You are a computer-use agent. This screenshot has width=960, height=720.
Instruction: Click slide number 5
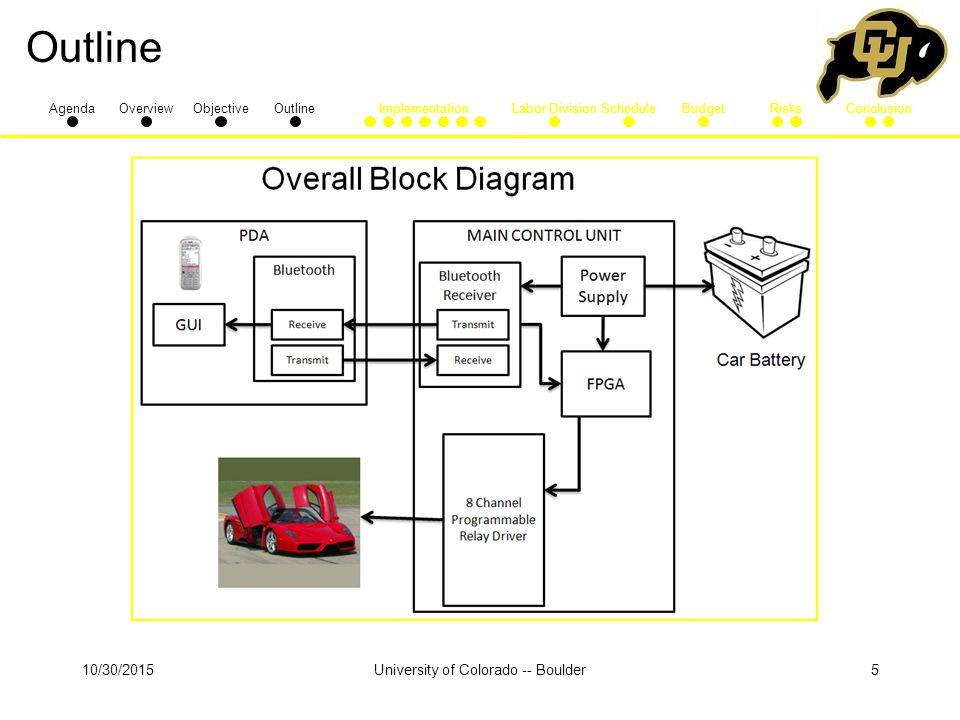(875, 670)
